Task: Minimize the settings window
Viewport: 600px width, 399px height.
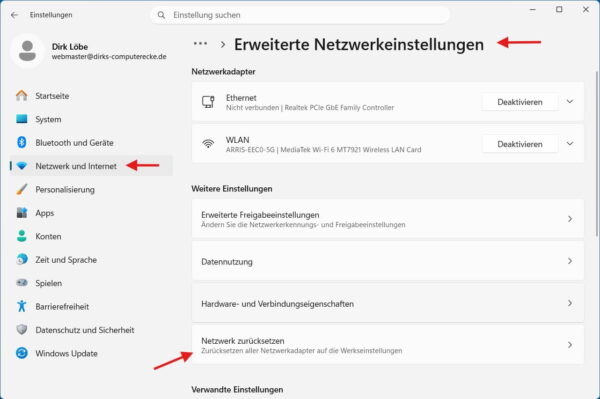Action: click(x=532, y=10)
